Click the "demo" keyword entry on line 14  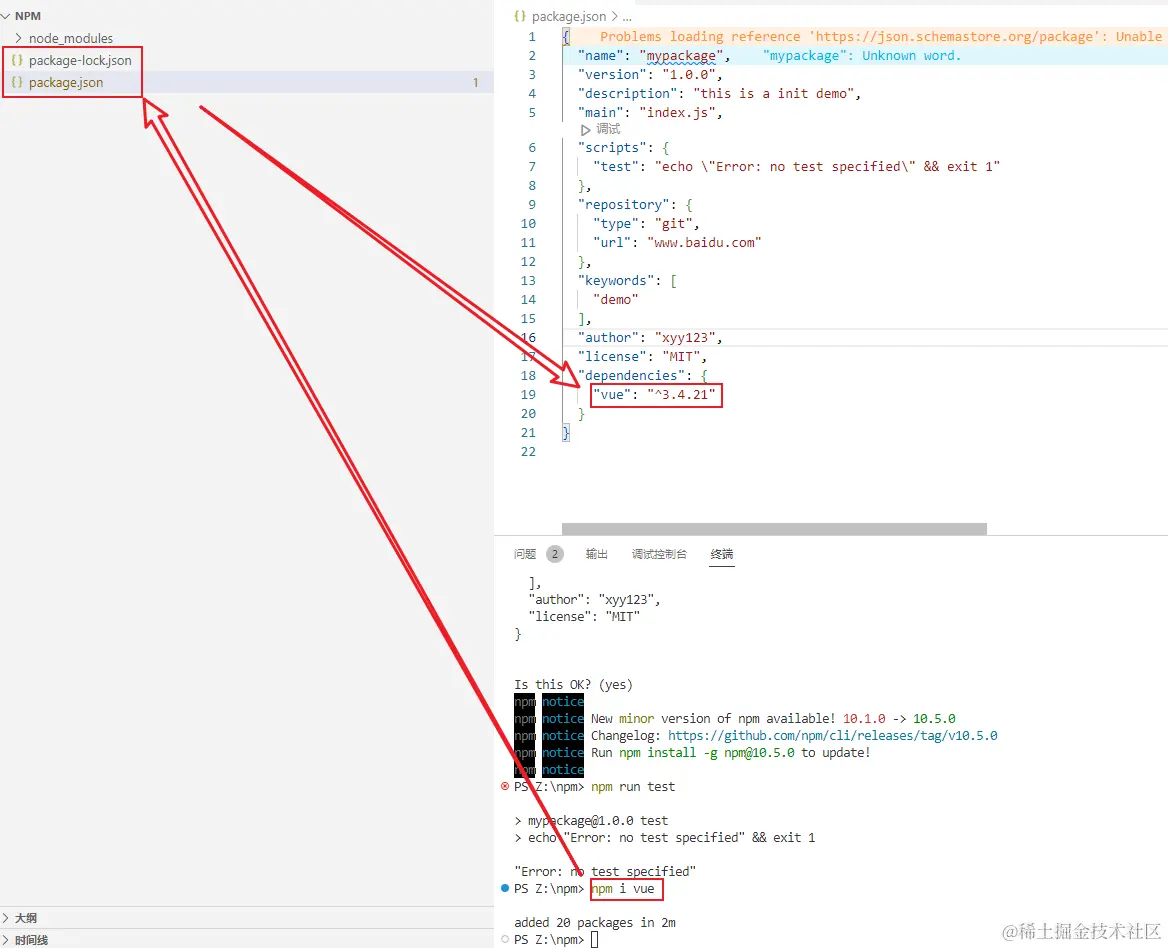pos(615,299)
